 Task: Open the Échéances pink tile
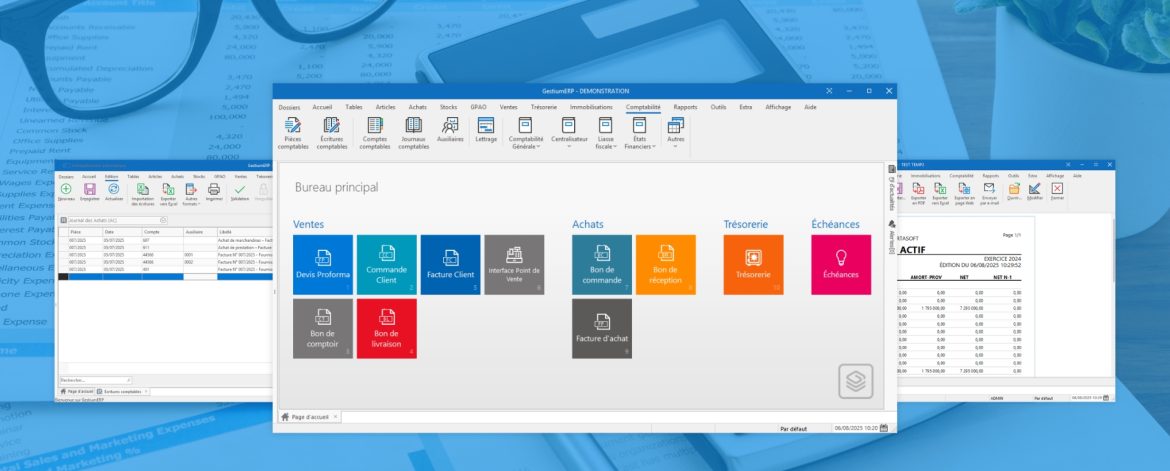(x=840, y=264)
